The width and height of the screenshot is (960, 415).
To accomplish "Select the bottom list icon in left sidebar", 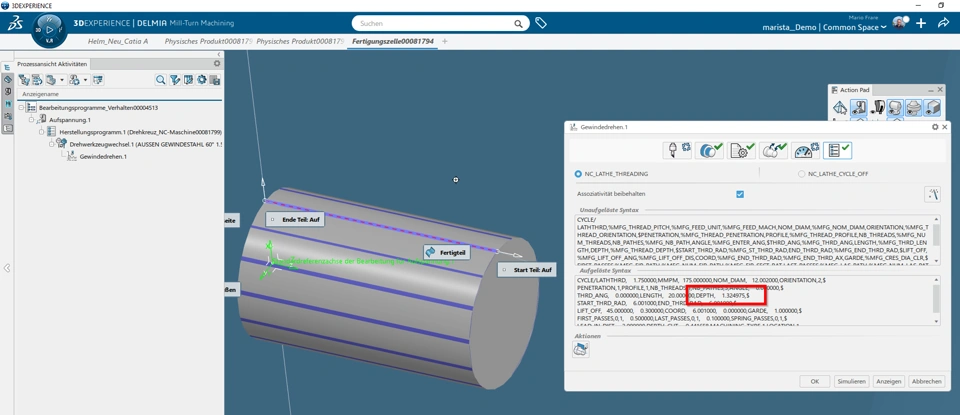I will pyautogui.click(x=7, y=128).
